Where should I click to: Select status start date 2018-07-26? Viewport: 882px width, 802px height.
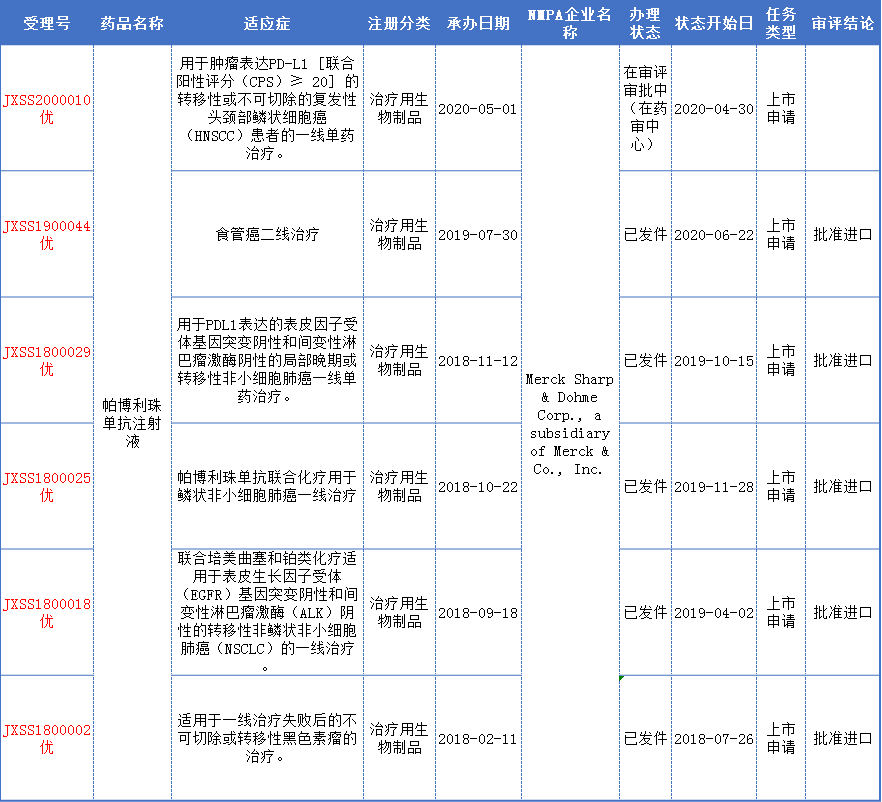(714, 738)
